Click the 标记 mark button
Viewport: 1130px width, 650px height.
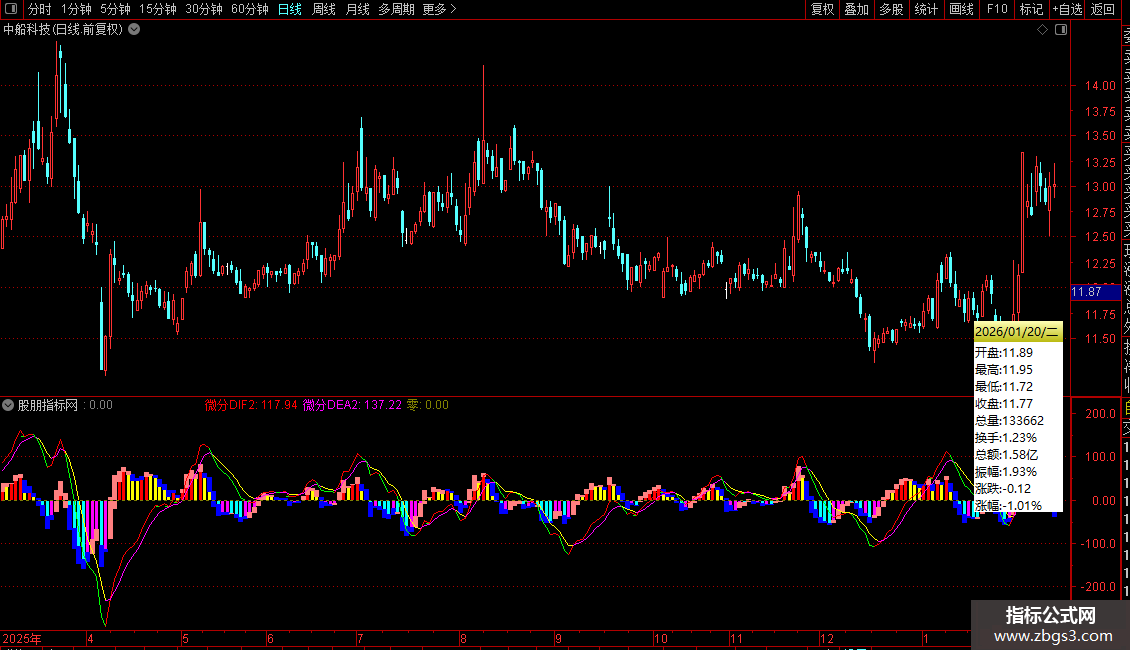(x=1031, y=9)
